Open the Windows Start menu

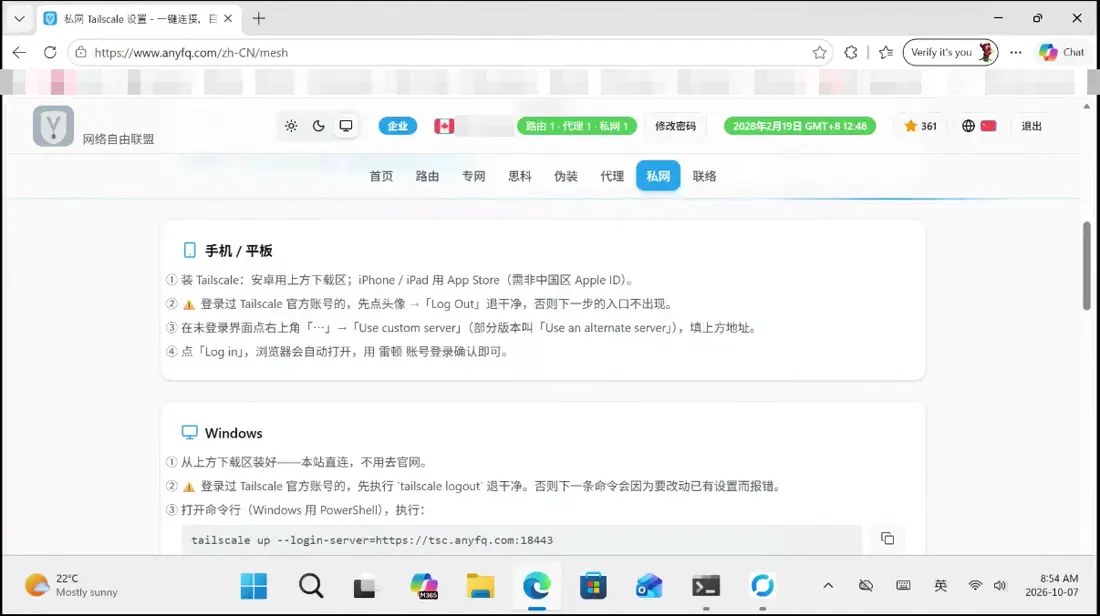coord(254,586)
